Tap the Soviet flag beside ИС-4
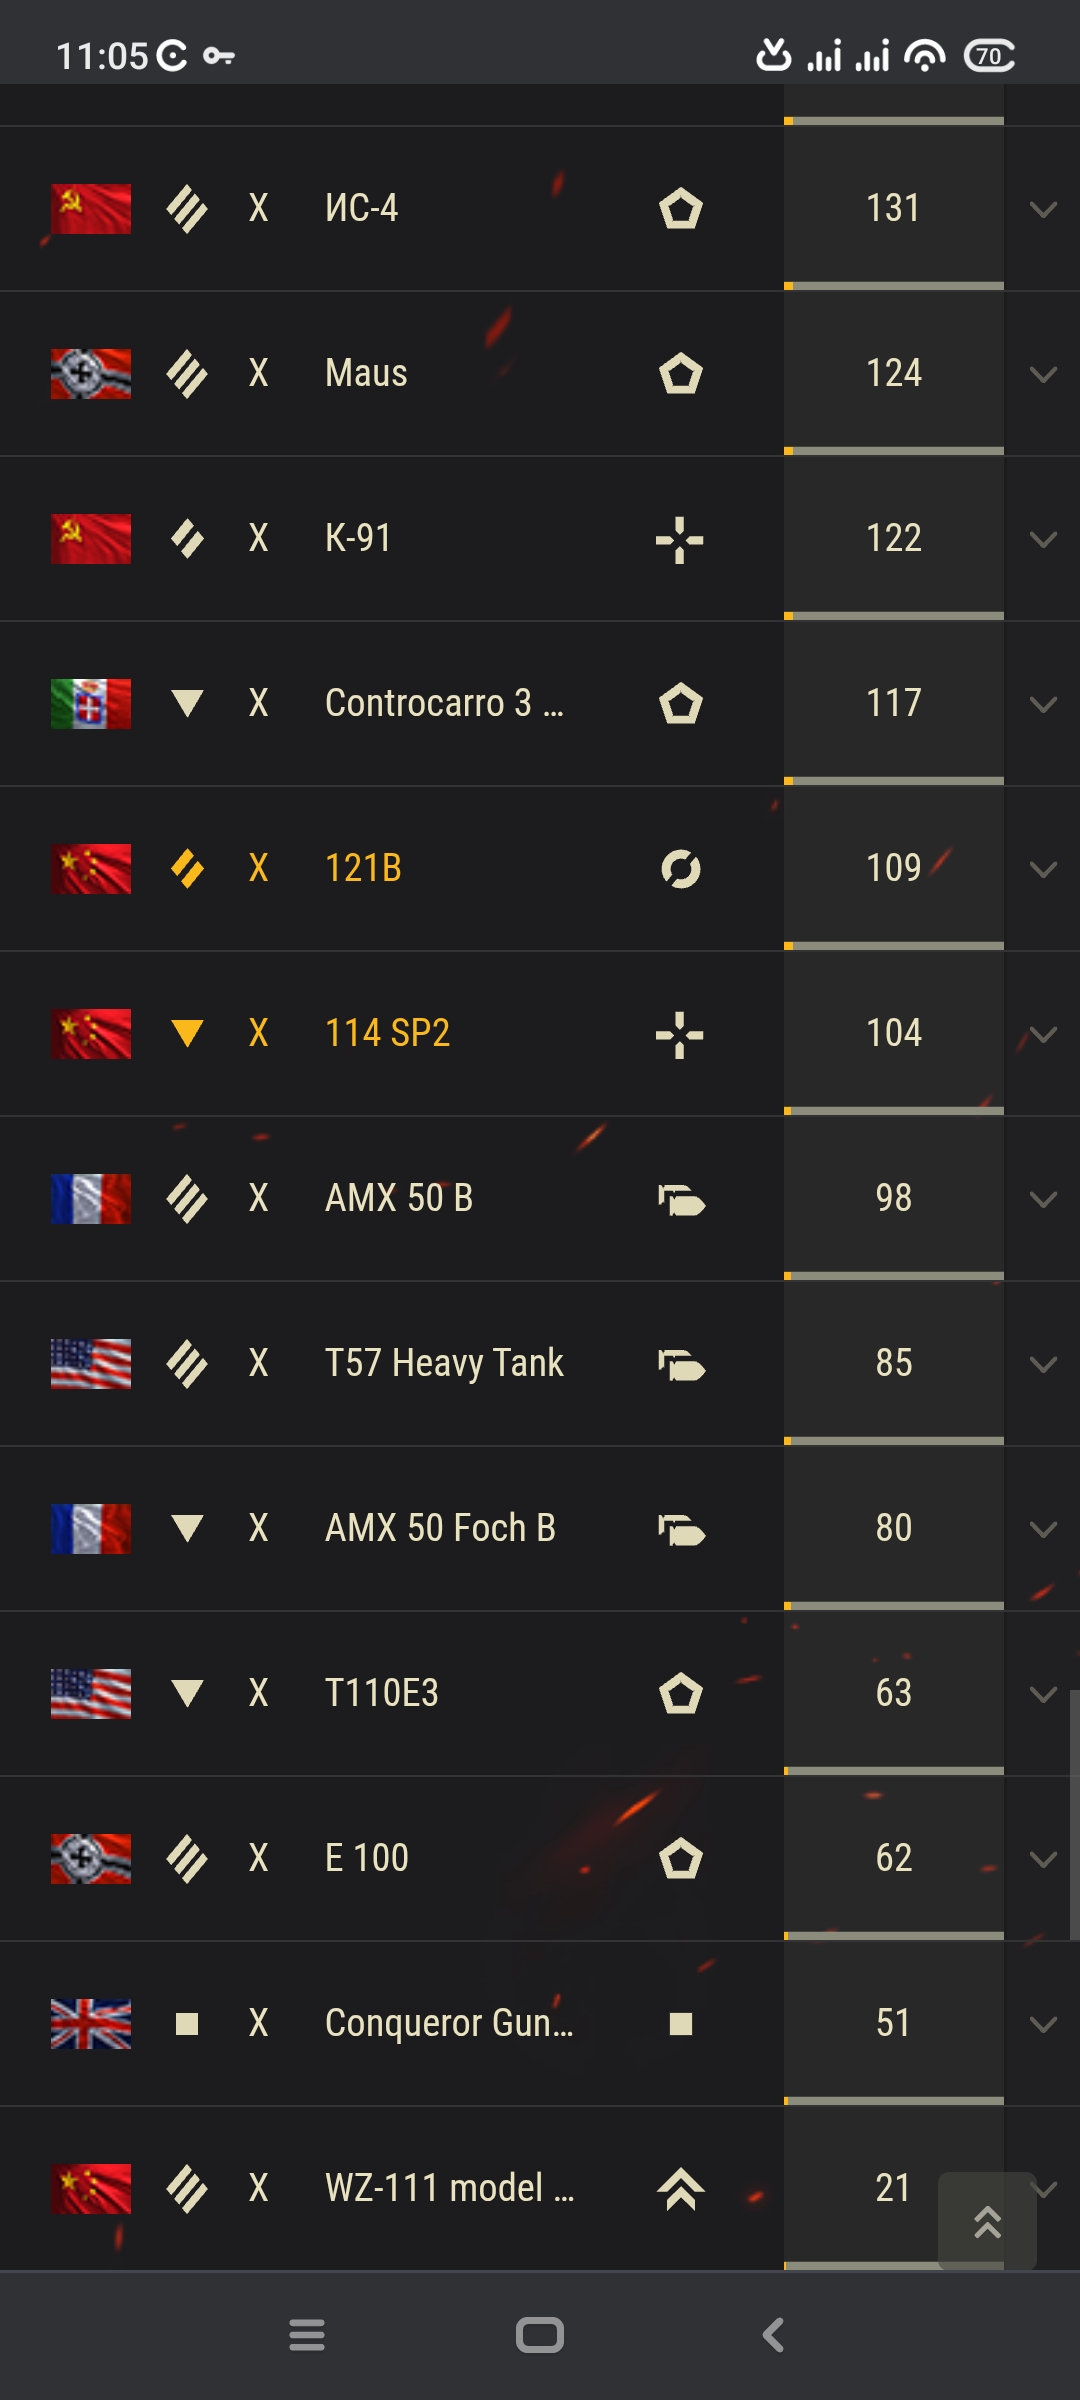Image resolution: width=1080 pixels, height=2400 pixels. pyautogui.click(x=91, y=209)
